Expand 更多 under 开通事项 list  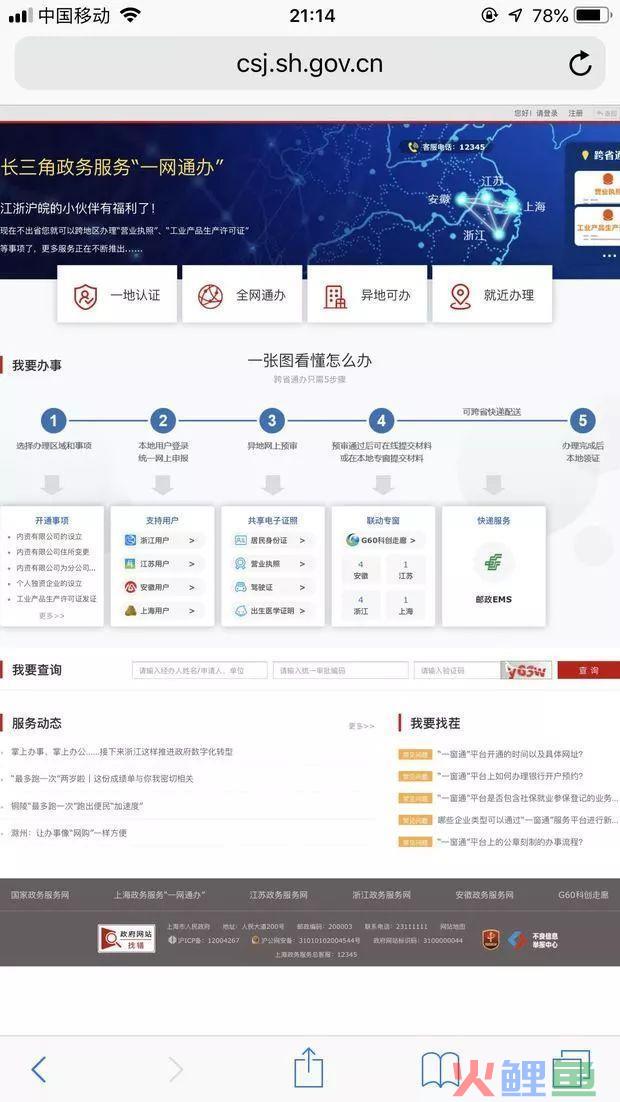[51, 615]
